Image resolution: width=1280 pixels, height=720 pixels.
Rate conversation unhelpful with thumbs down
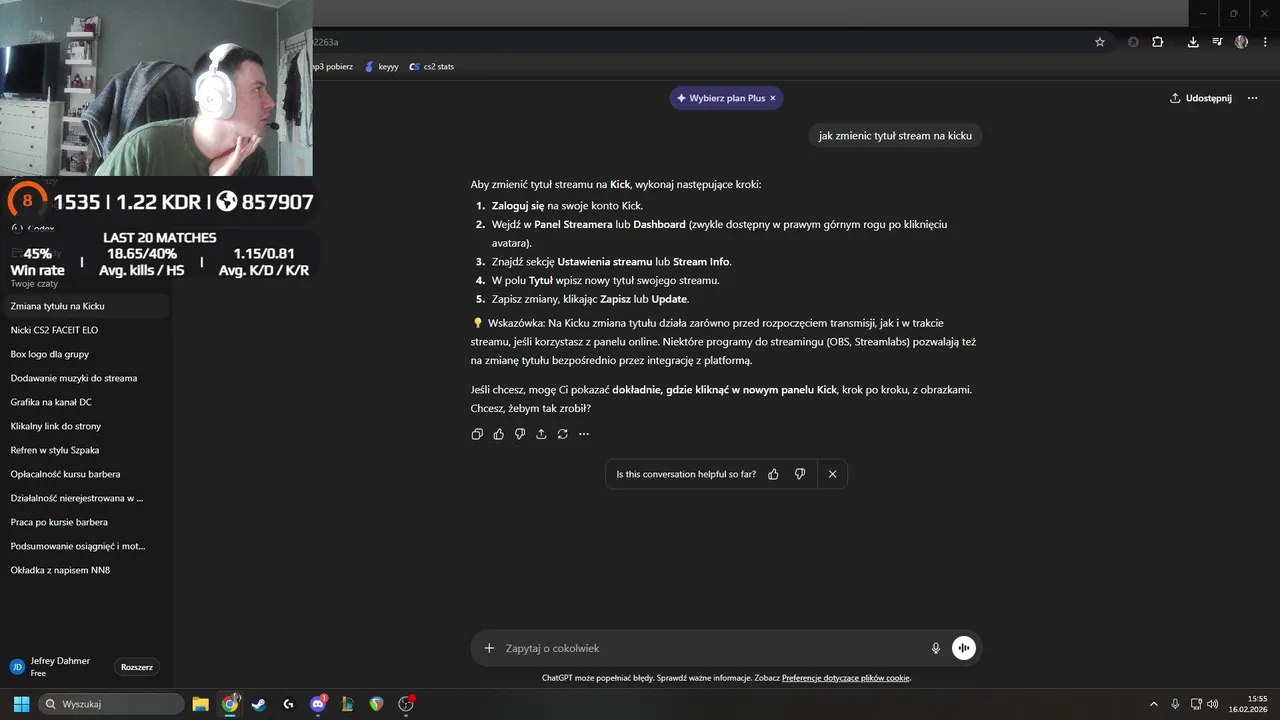800,474
